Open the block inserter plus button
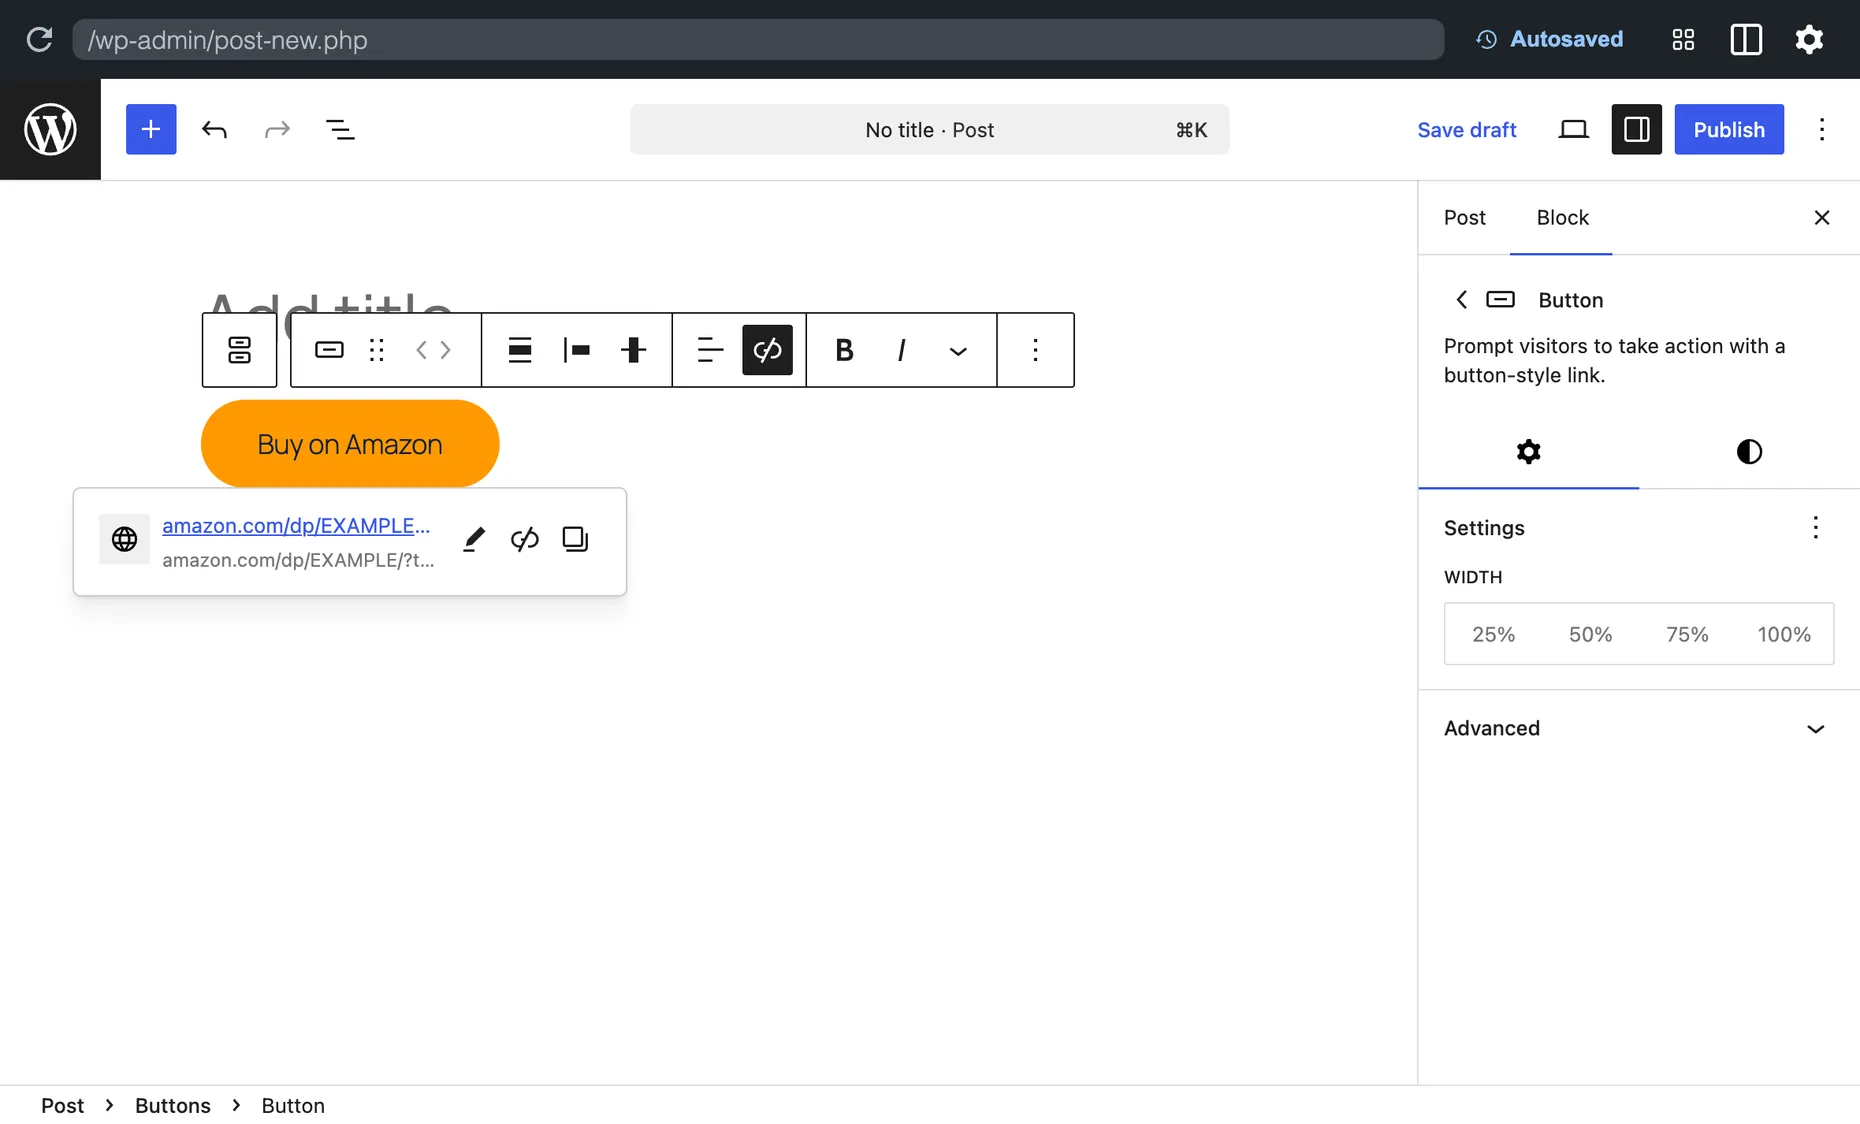The height and width of the screenshot is (1124, 1860). point(151,129)
